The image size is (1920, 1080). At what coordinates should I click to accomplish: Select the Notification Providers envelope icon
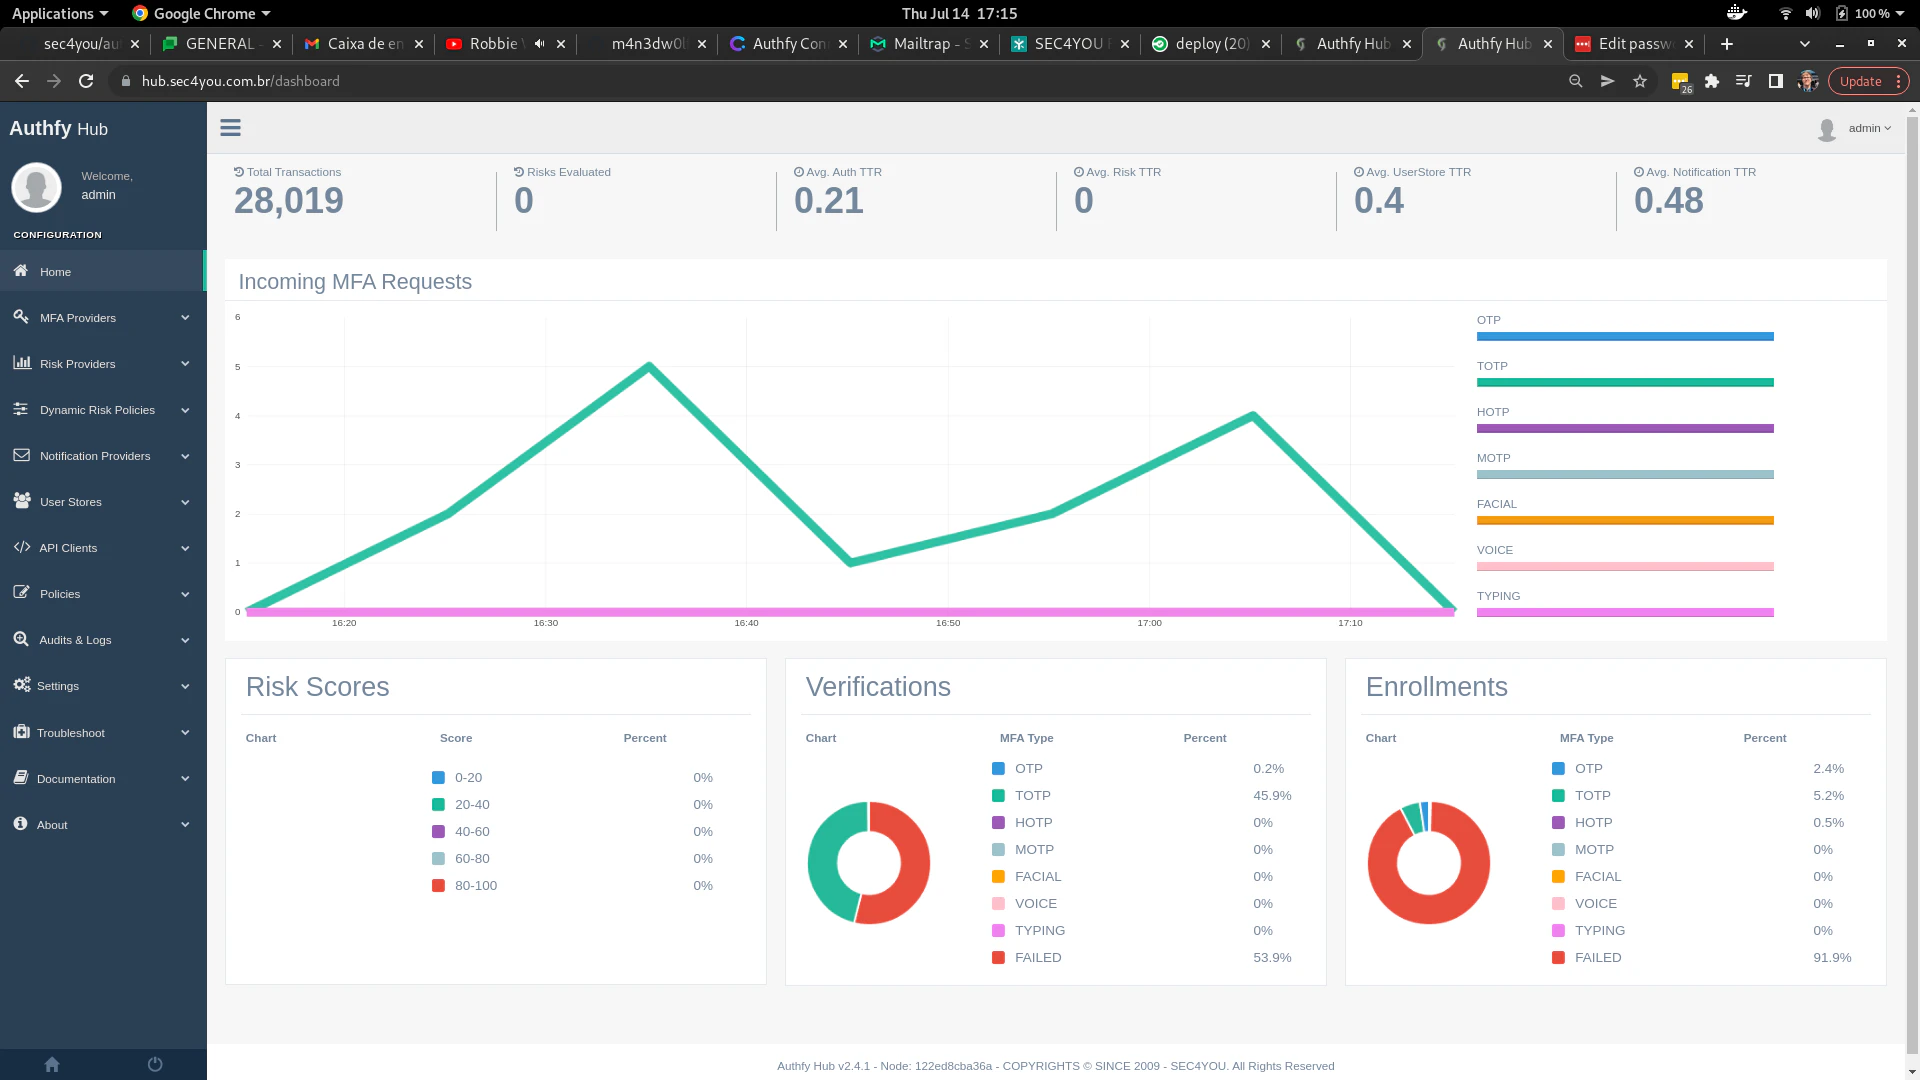22,455
